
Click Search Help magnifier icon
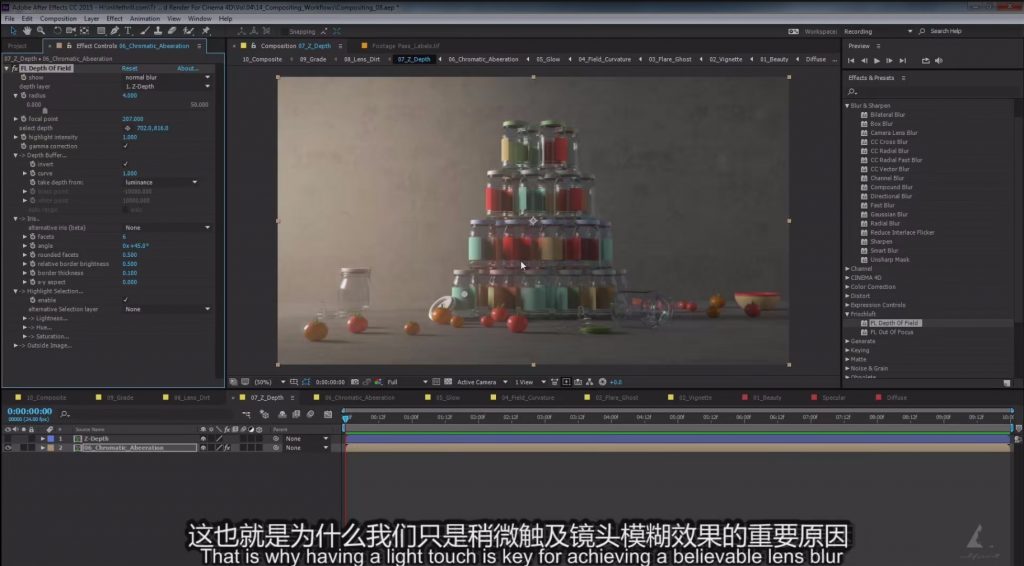click(x=921, y=31)
